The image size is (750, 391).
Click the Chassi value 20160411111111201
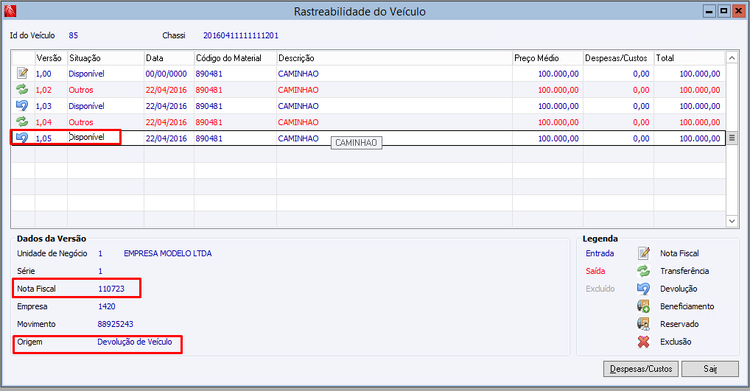[241, 35]
